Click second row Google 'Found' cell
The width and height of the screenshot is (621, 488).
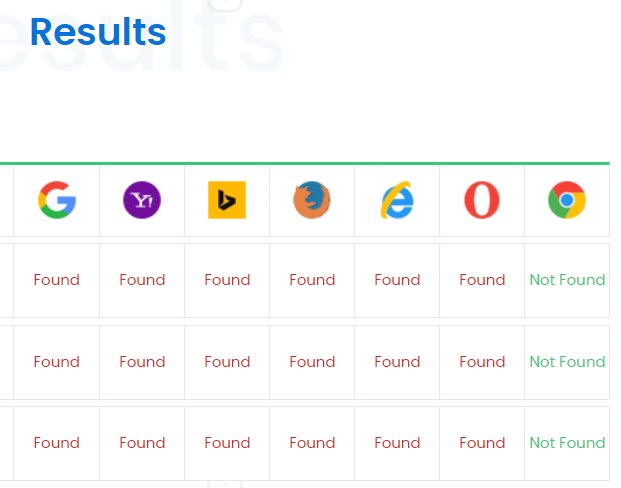57,362
